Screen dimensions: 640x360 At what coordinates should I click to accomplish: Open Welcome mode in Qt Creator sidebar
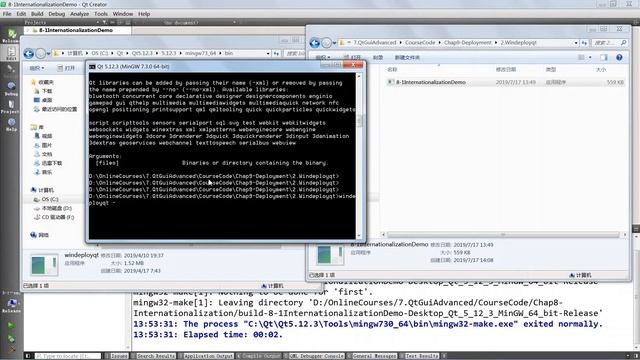click(11, 35)
